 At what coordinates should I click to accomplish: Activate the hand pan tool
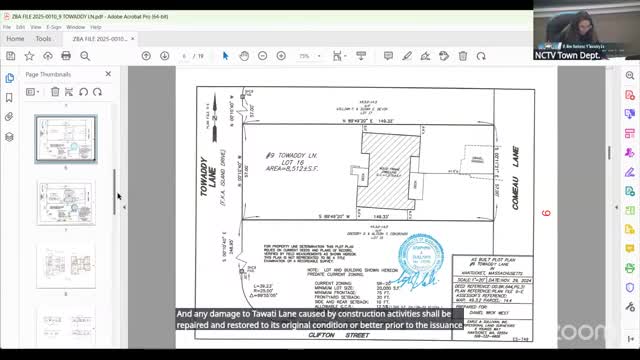coord(244,56)
